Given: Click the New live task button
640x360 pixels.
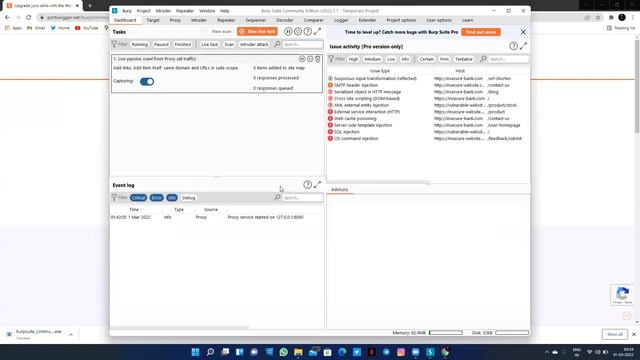Looking at the screenshot, I should pos(257,31).
